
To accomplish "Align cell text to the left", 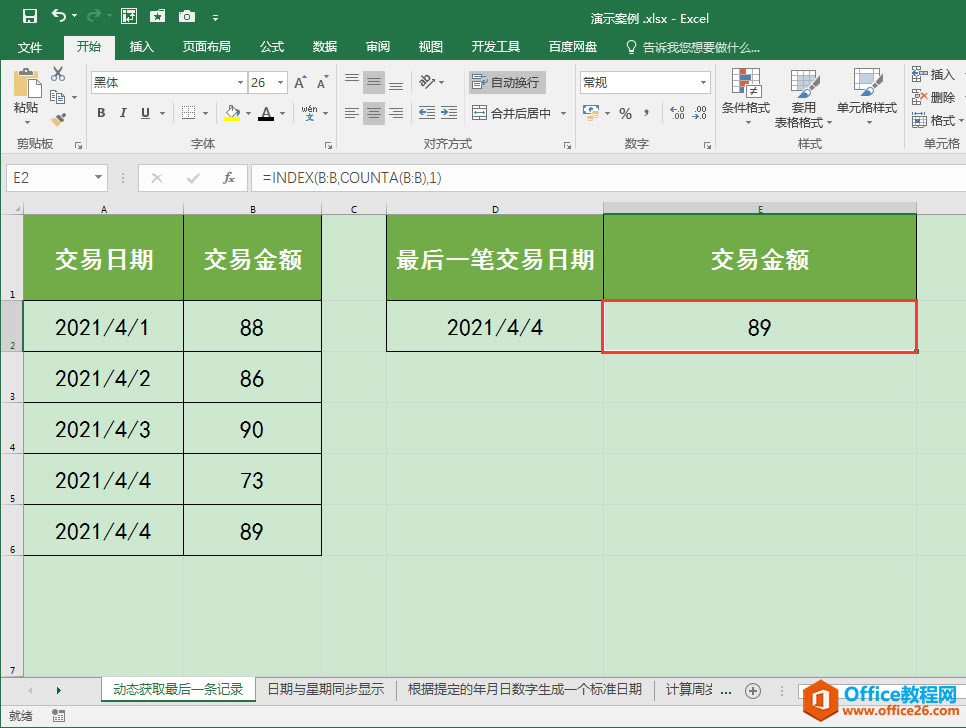I will point(352,113).
